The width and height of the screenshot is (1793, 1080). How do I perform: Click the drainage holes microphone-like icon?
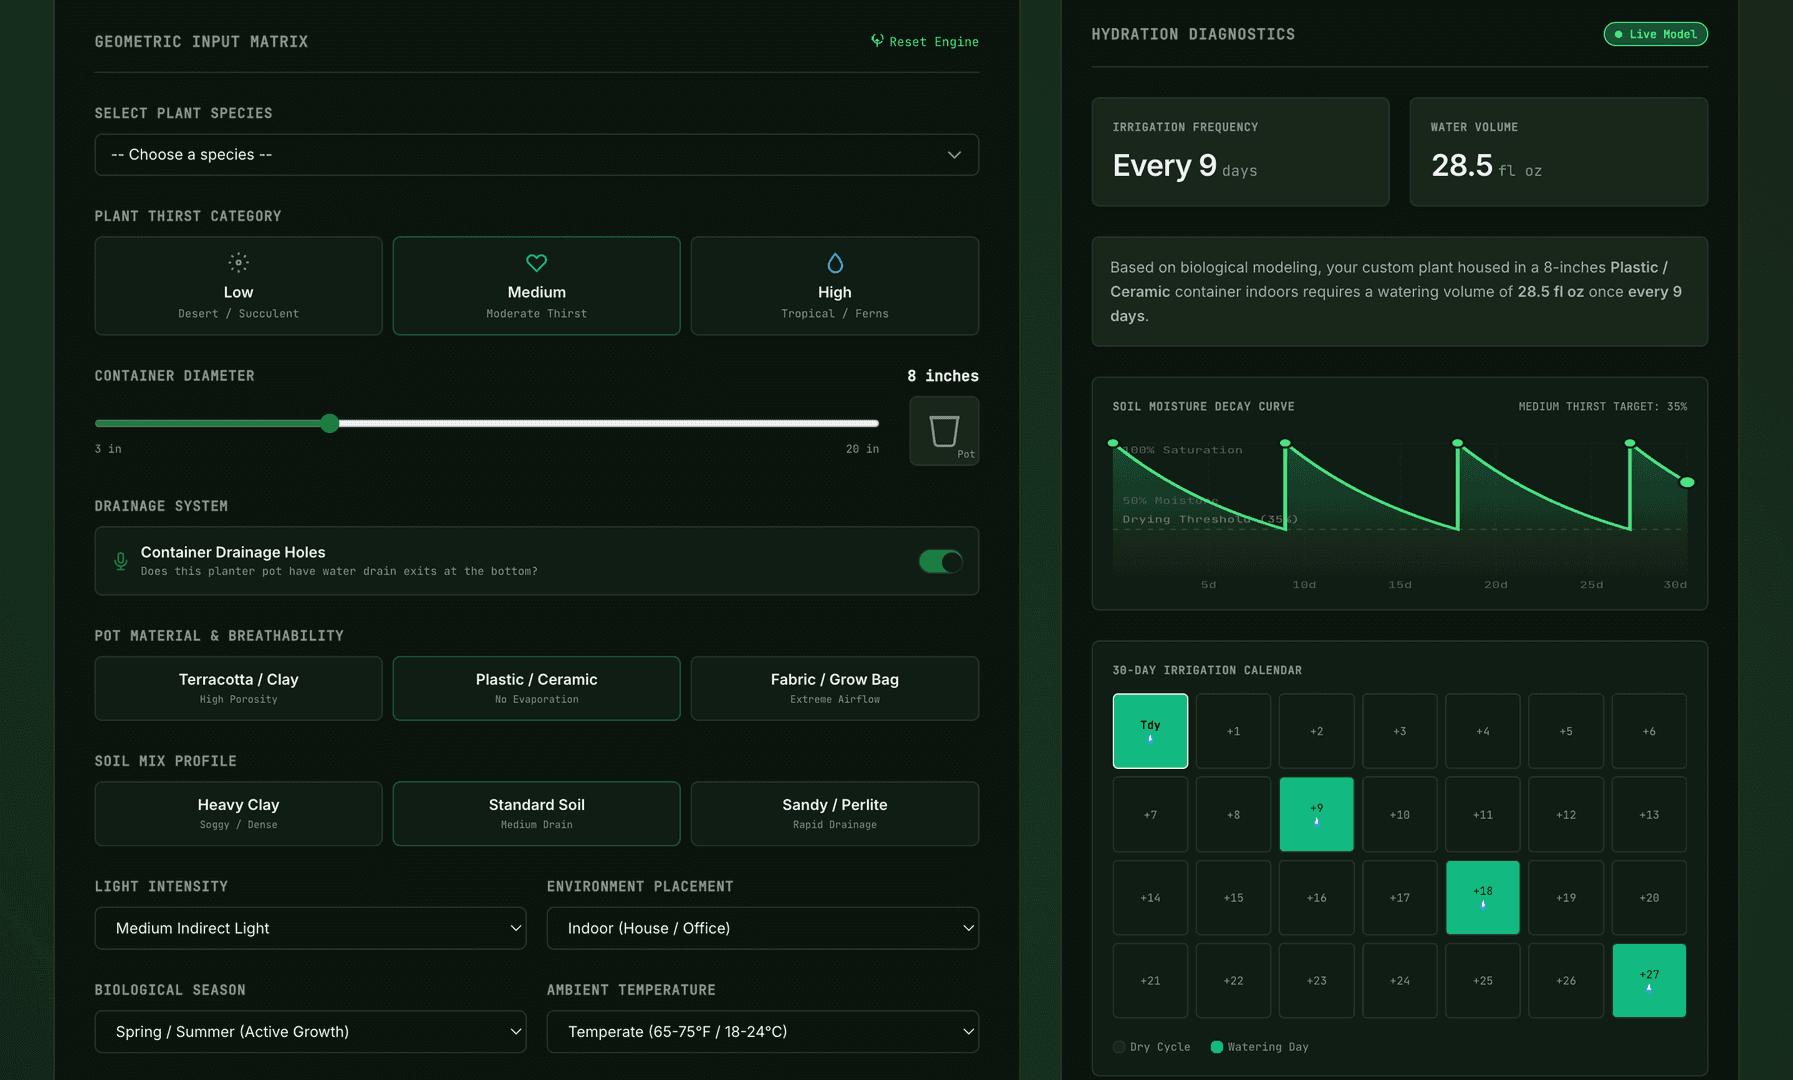click(x=121, y=561)
